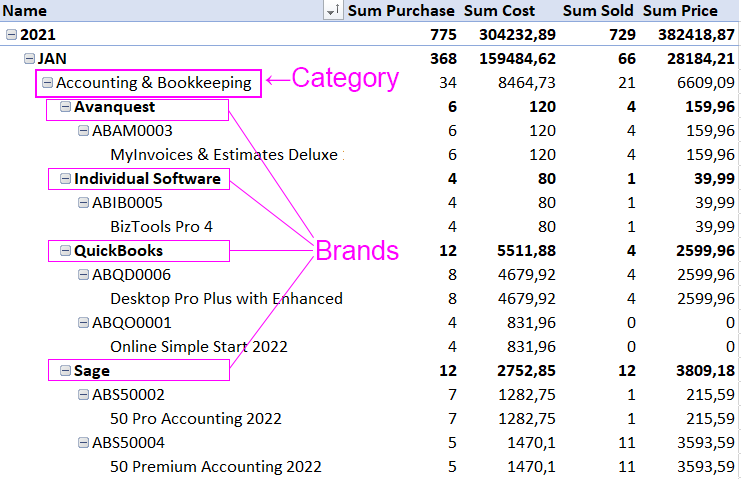Screen dimensions: 741x479
Task: Collapse the ABS50002 item row
Action: (83, 395)
